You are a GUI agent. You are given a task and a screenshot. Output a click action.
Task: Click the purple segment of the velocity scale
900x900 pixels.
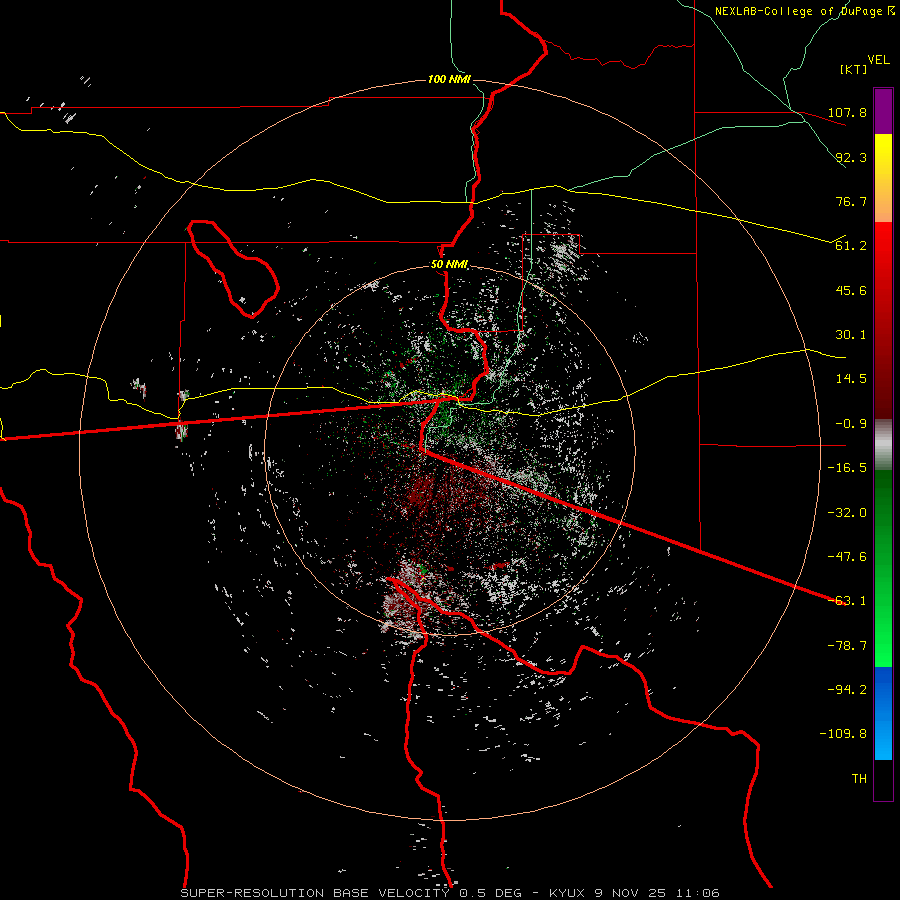[x=883, y=111]
